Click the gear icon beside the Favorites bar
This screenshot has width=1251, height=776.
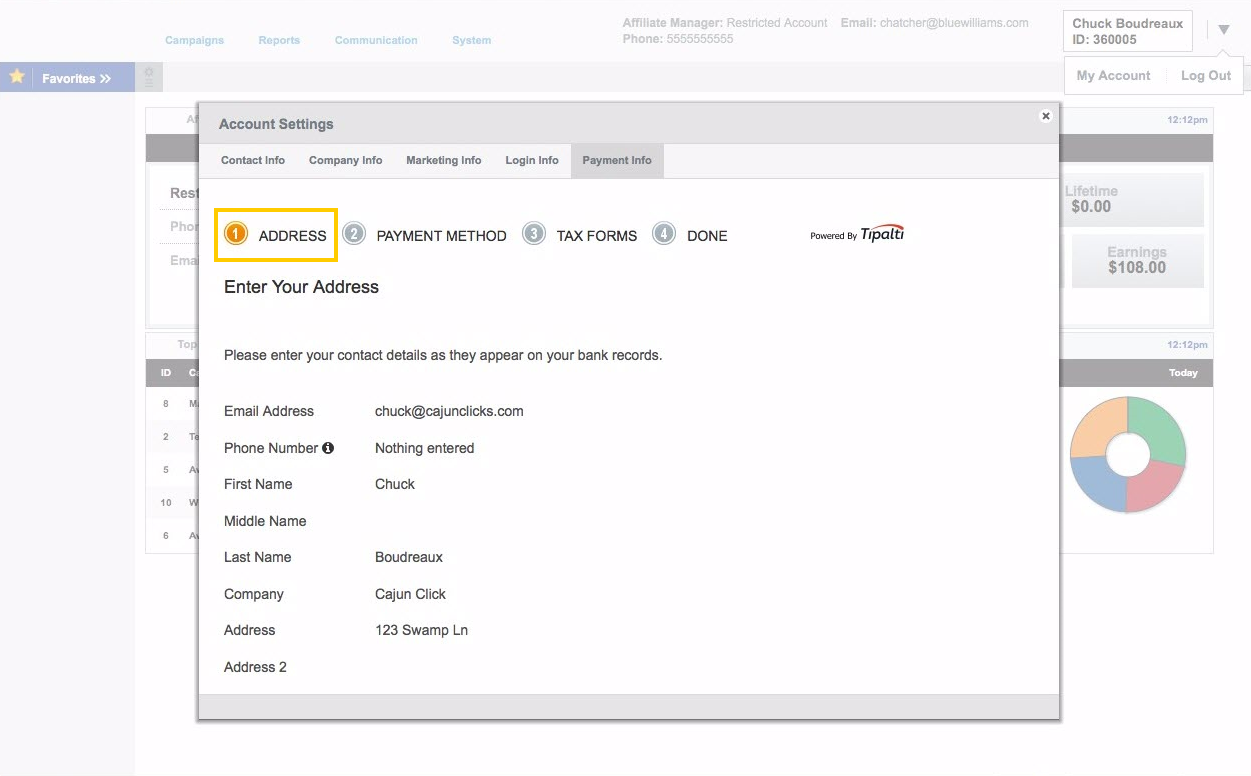pyautogui.click(x=148, y=76)
